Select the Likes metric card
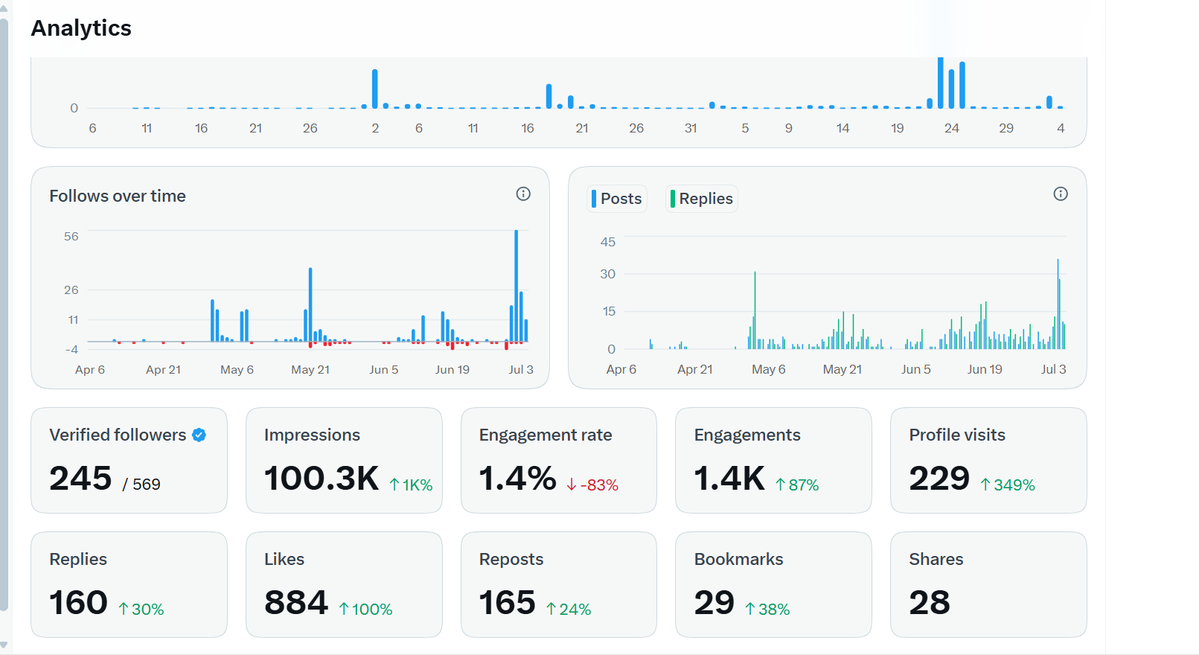This screenshot has height=655, width=1199. click(344, 585)
